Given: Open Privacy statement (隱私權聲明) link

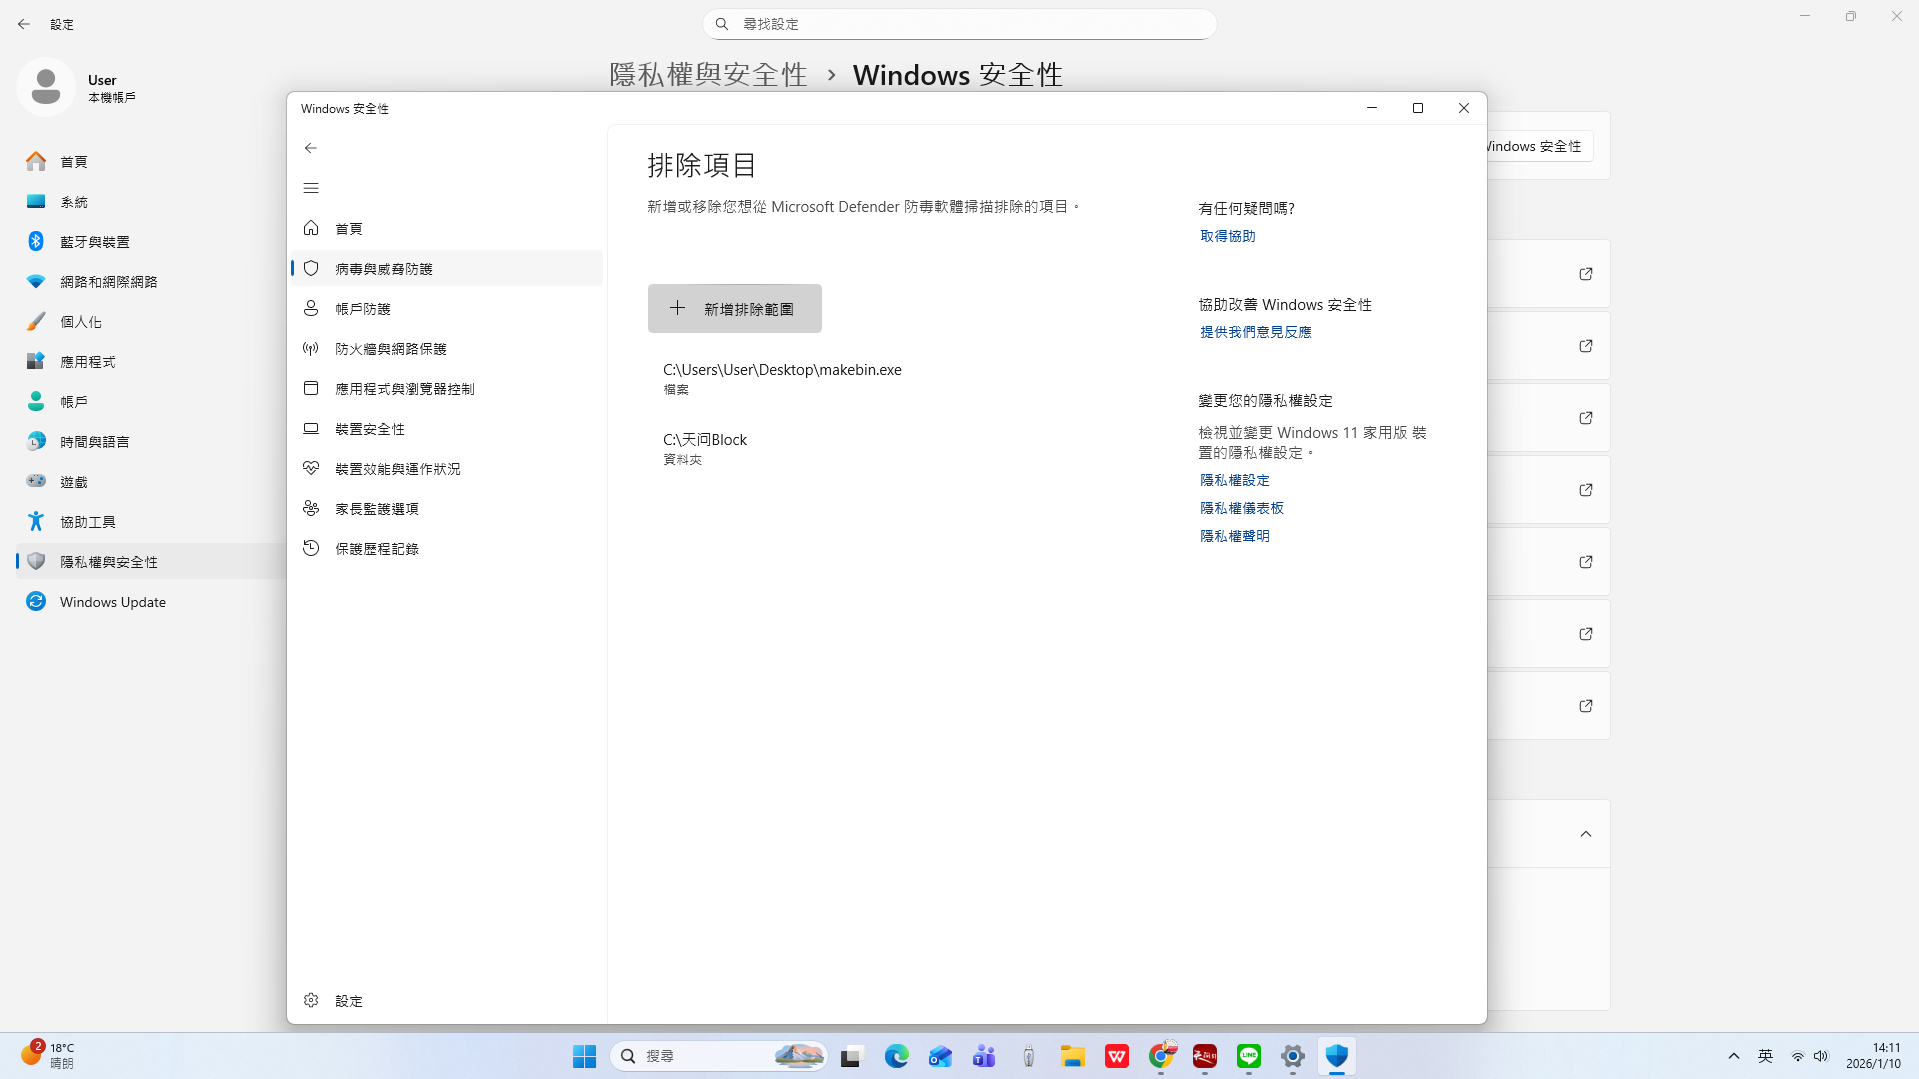Looking at the screenshot, I should click(x=1234, y=536).
